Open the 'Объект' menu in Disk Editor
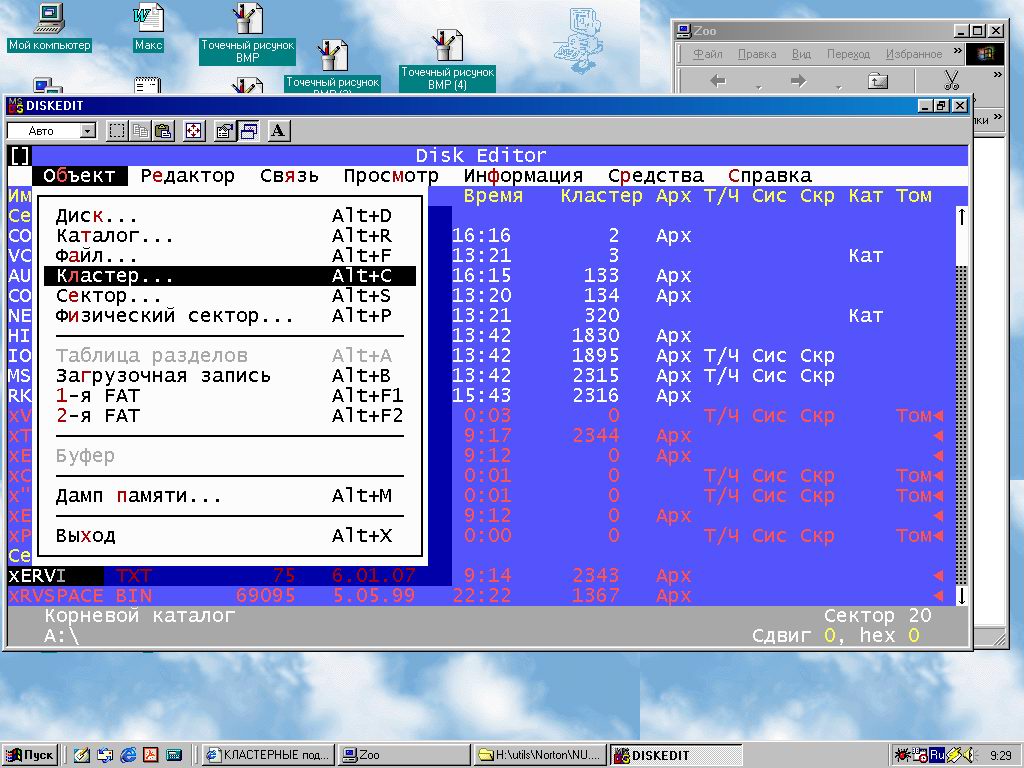1024x768 pixels. pyautogui.click(x=79, y=176)
